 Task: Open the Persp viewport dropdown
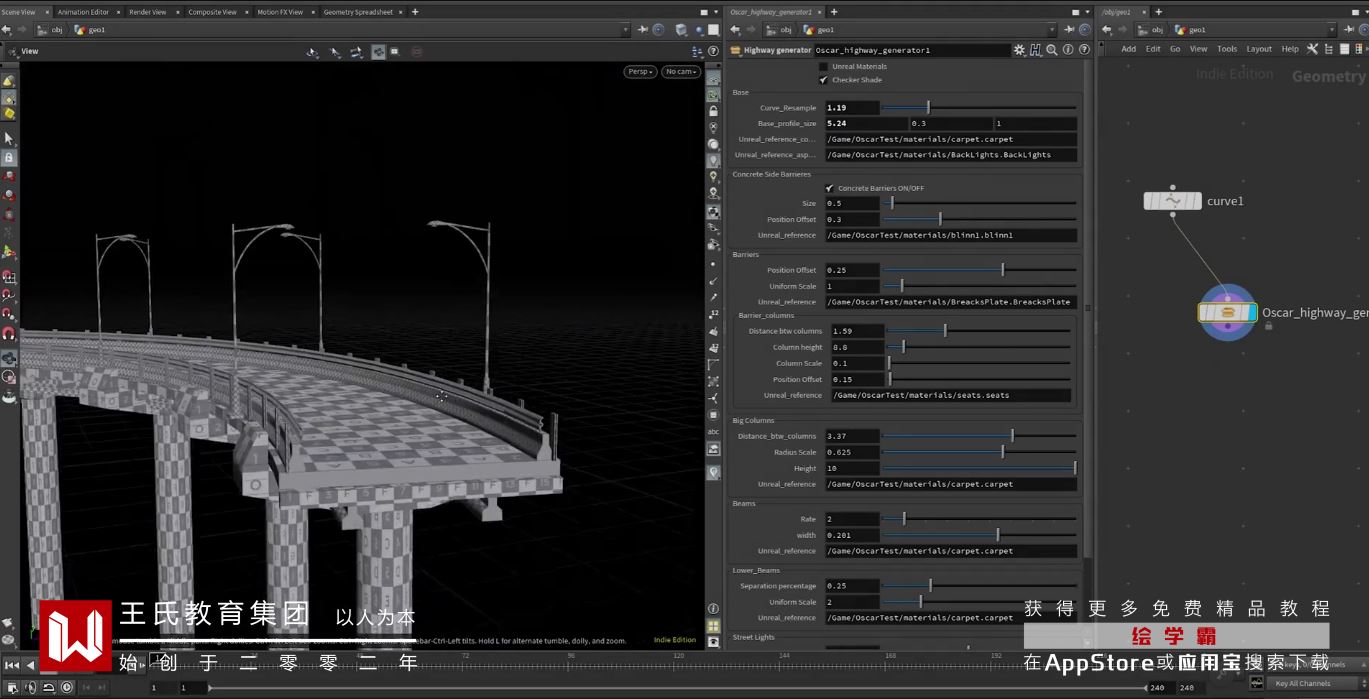click(x=640, y=72)
